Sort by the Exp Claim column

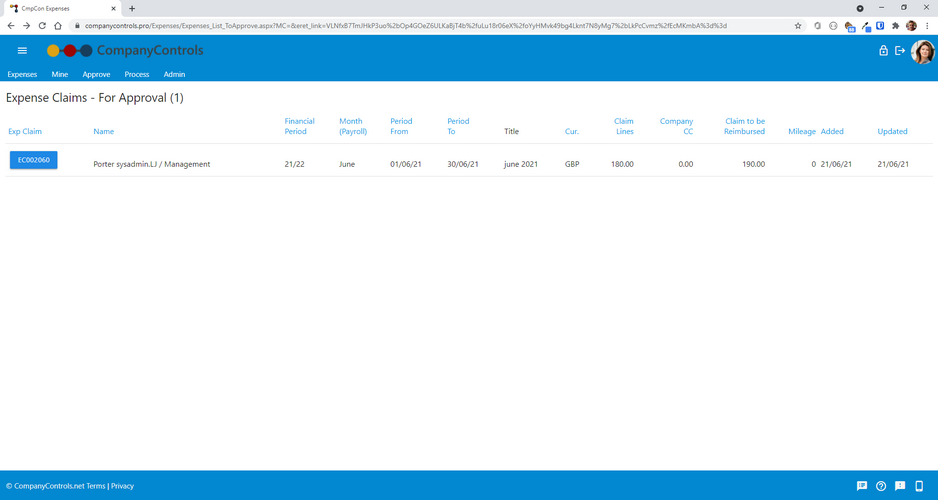(25, 132)
